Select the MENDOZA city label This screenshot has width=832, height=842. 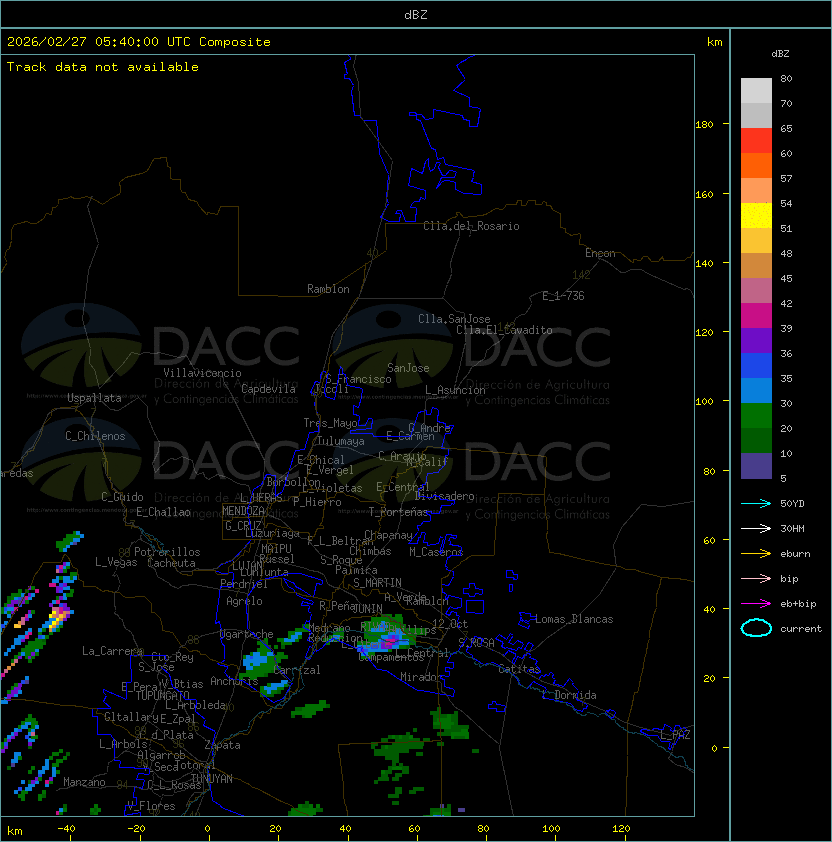[x=243, y=511]
